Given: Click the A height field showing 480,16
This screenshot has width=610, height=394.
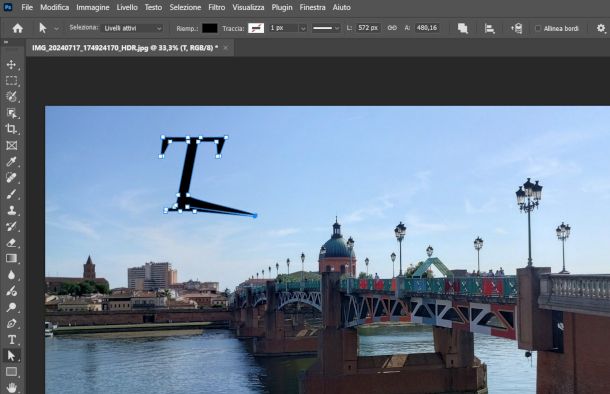Looking at the screenshot, I should [427, 28].
